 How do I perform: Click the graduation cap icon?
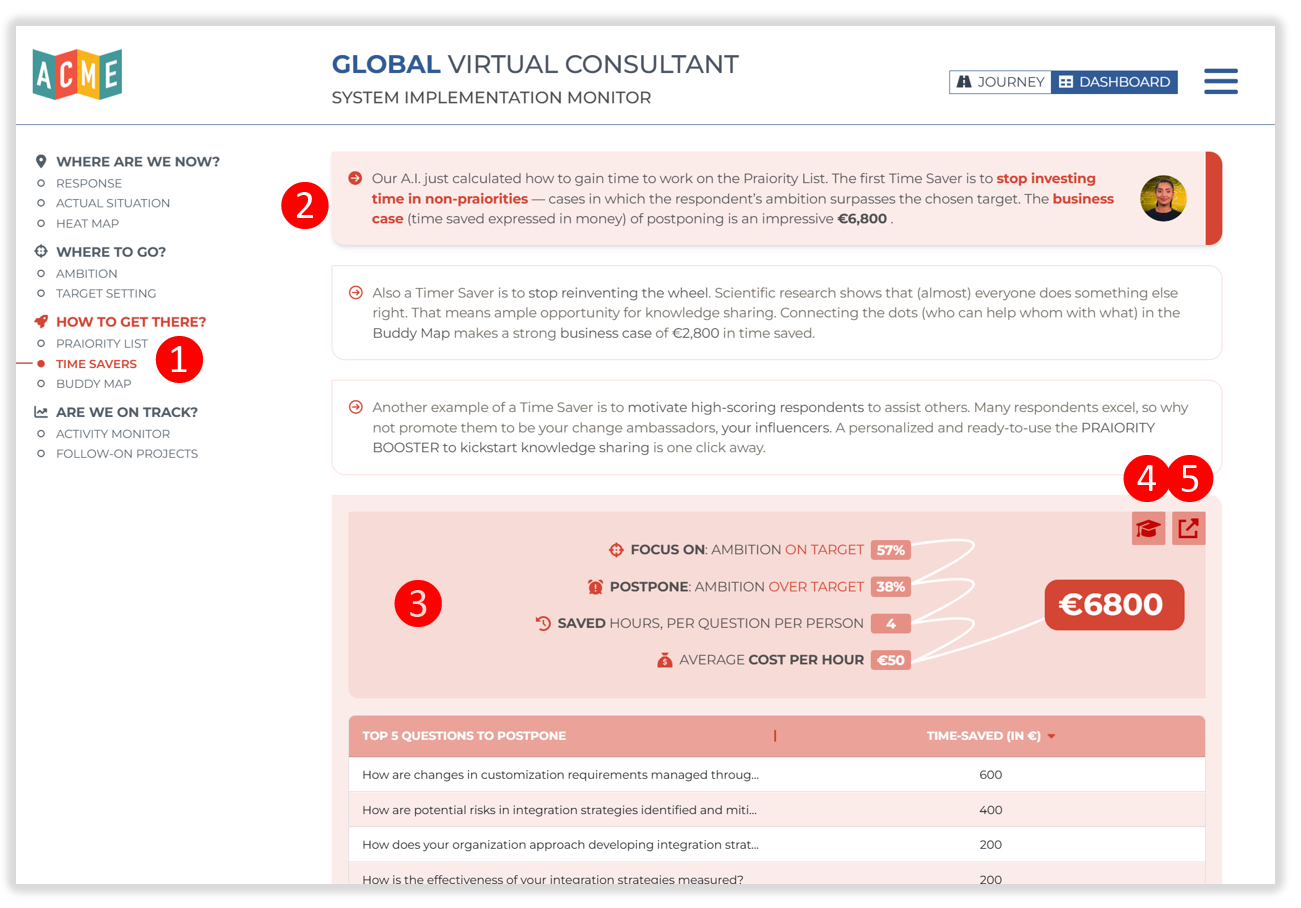(1149, 528)
